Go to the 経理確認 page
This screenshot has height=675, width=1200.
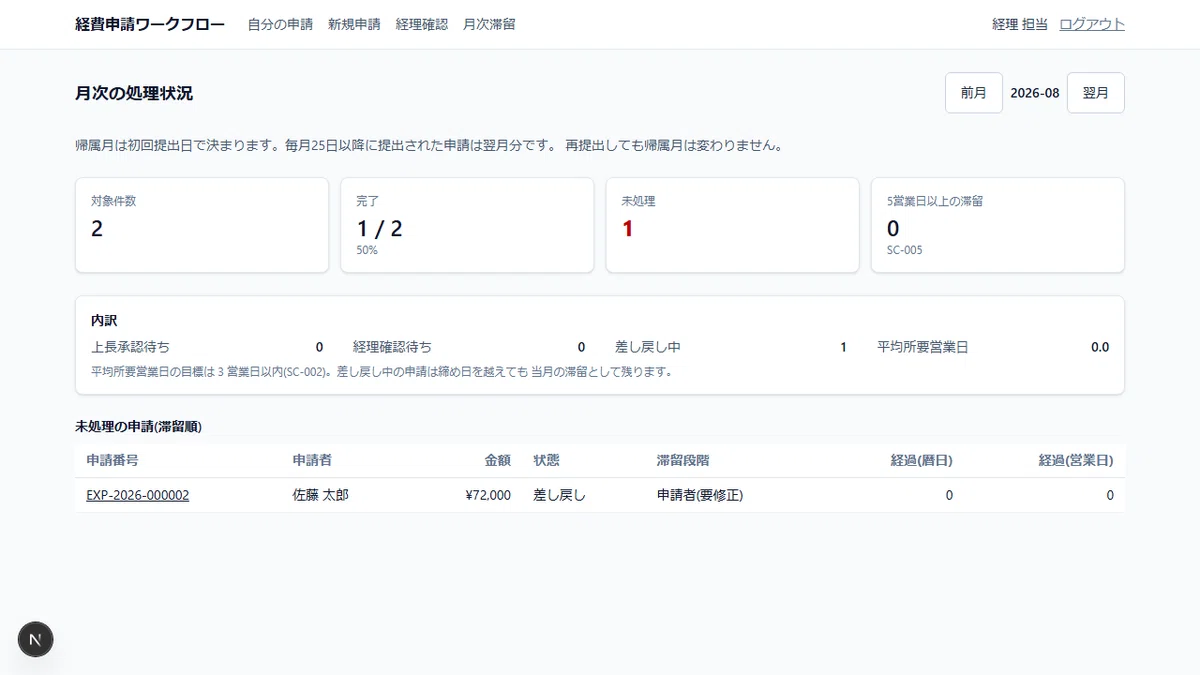[422, 24]
